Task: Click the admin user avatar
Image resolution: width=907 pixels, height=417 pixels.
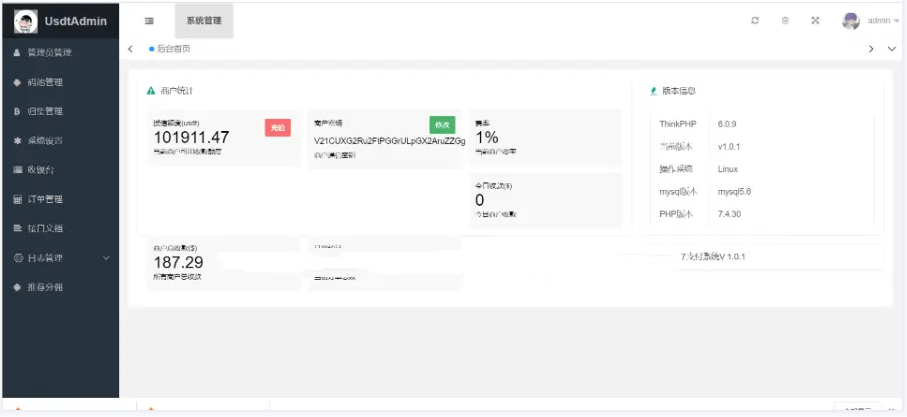Action: [851, 21]
